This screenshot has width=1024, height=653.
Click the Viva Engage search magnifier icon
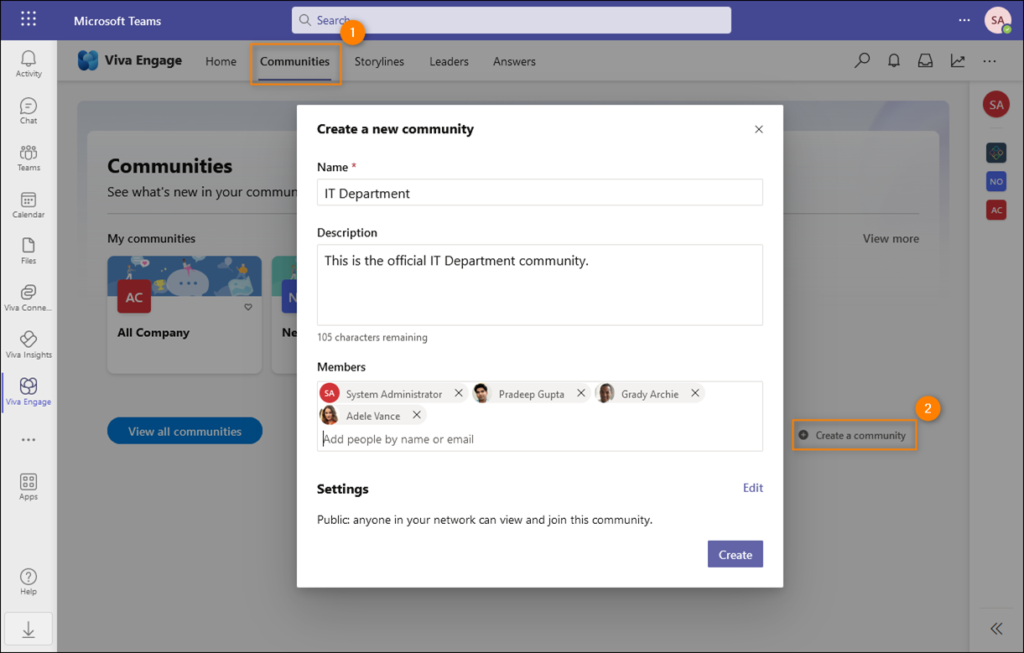[x=862, y=61]
